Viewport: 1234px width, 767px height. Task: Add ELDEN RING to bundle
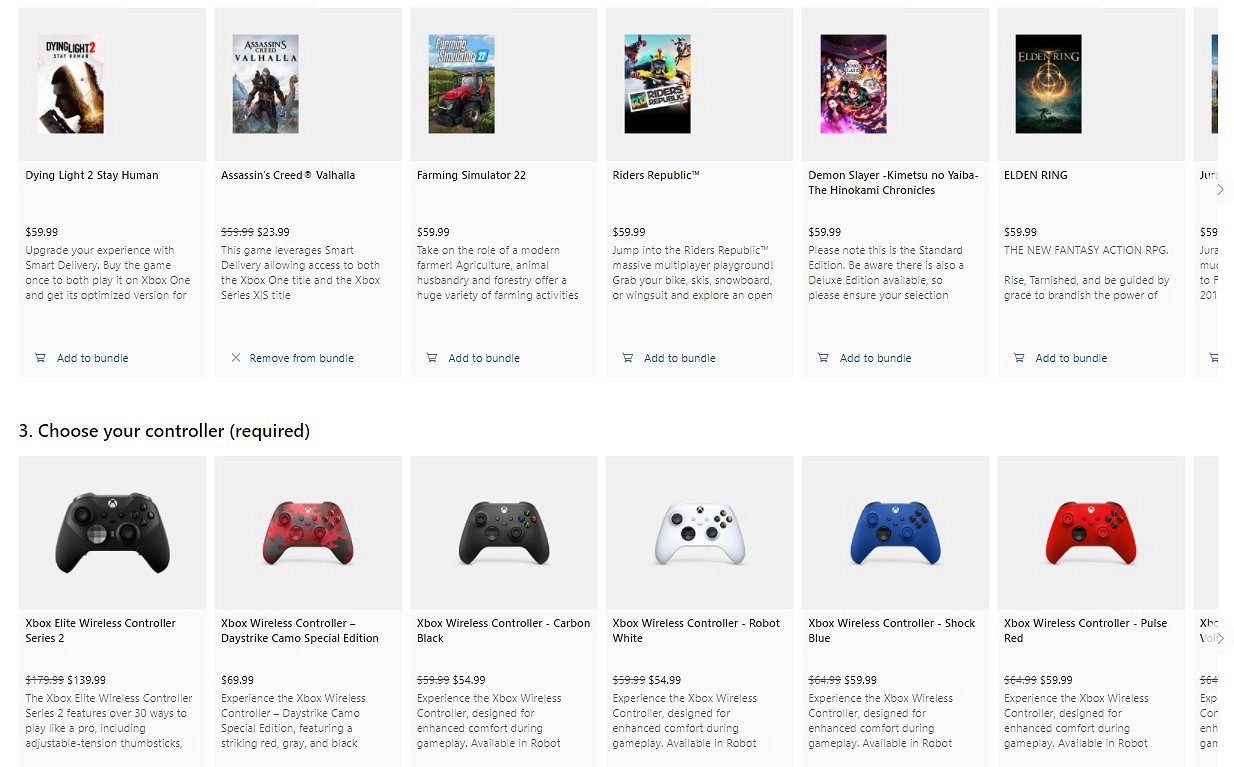[x=1071, y=358]
